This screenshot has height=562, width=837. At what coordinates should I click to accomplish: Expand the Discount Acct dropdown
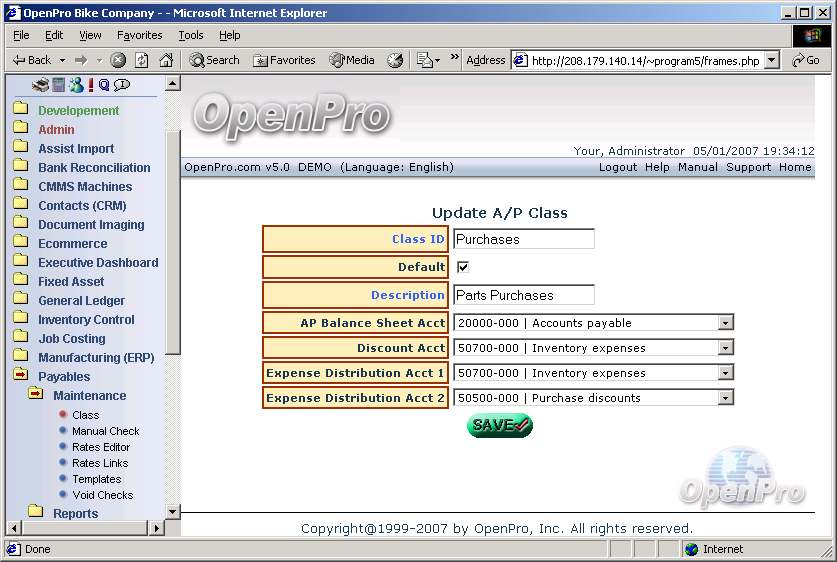click(726, 348)
